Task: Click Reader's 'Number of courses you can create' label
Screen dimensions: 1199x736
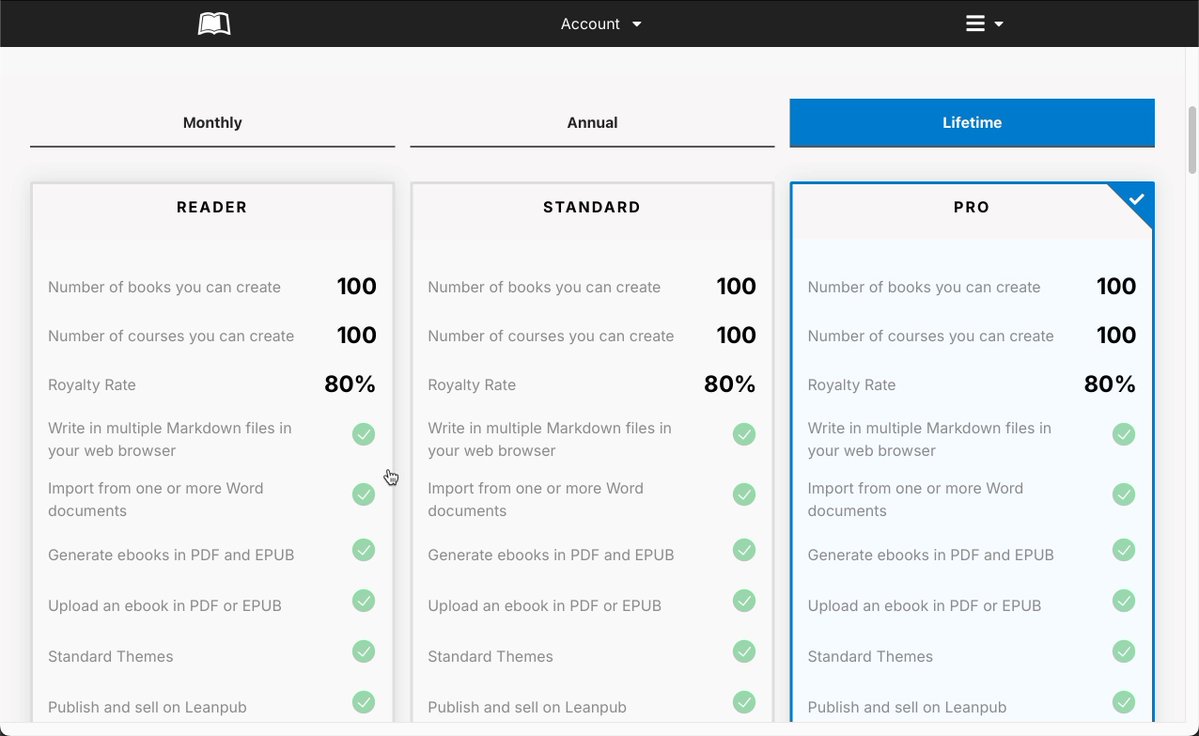Action: point(171,336)
